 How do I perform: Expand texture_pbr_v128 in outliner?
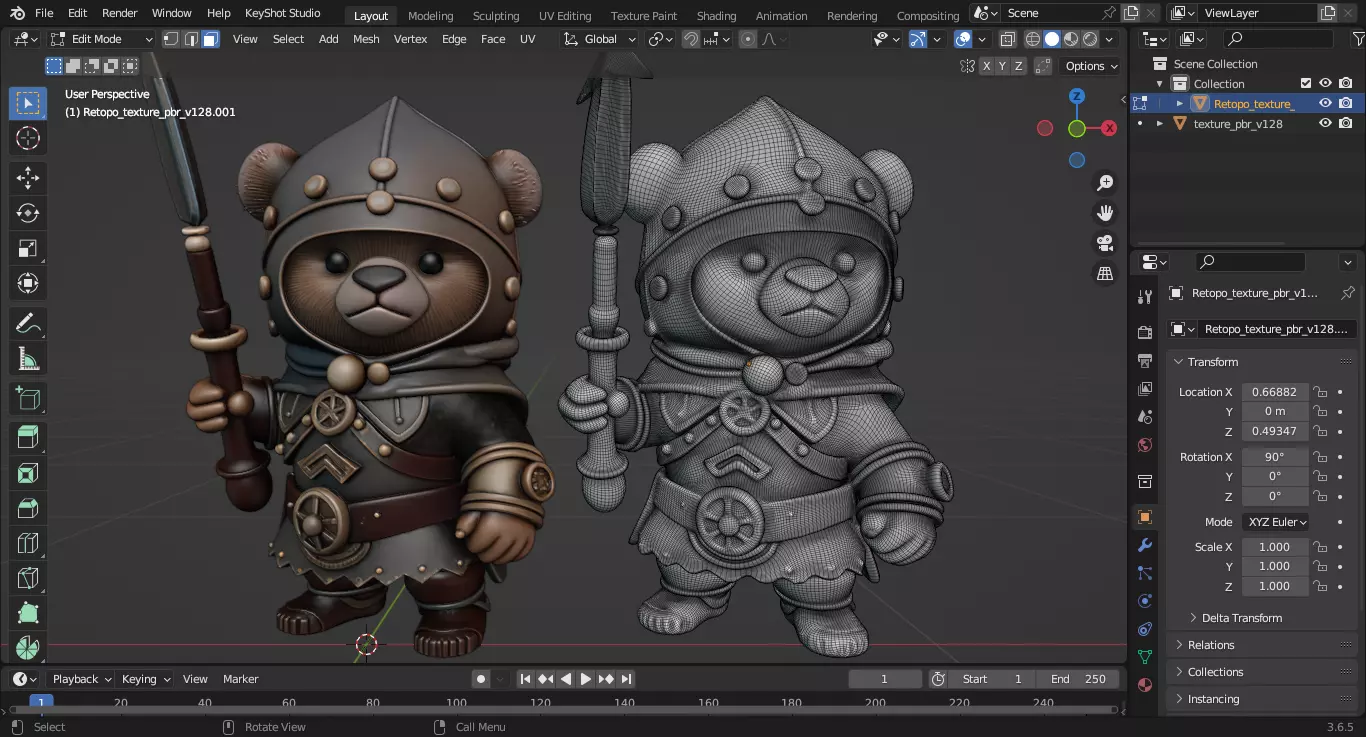1160,124
